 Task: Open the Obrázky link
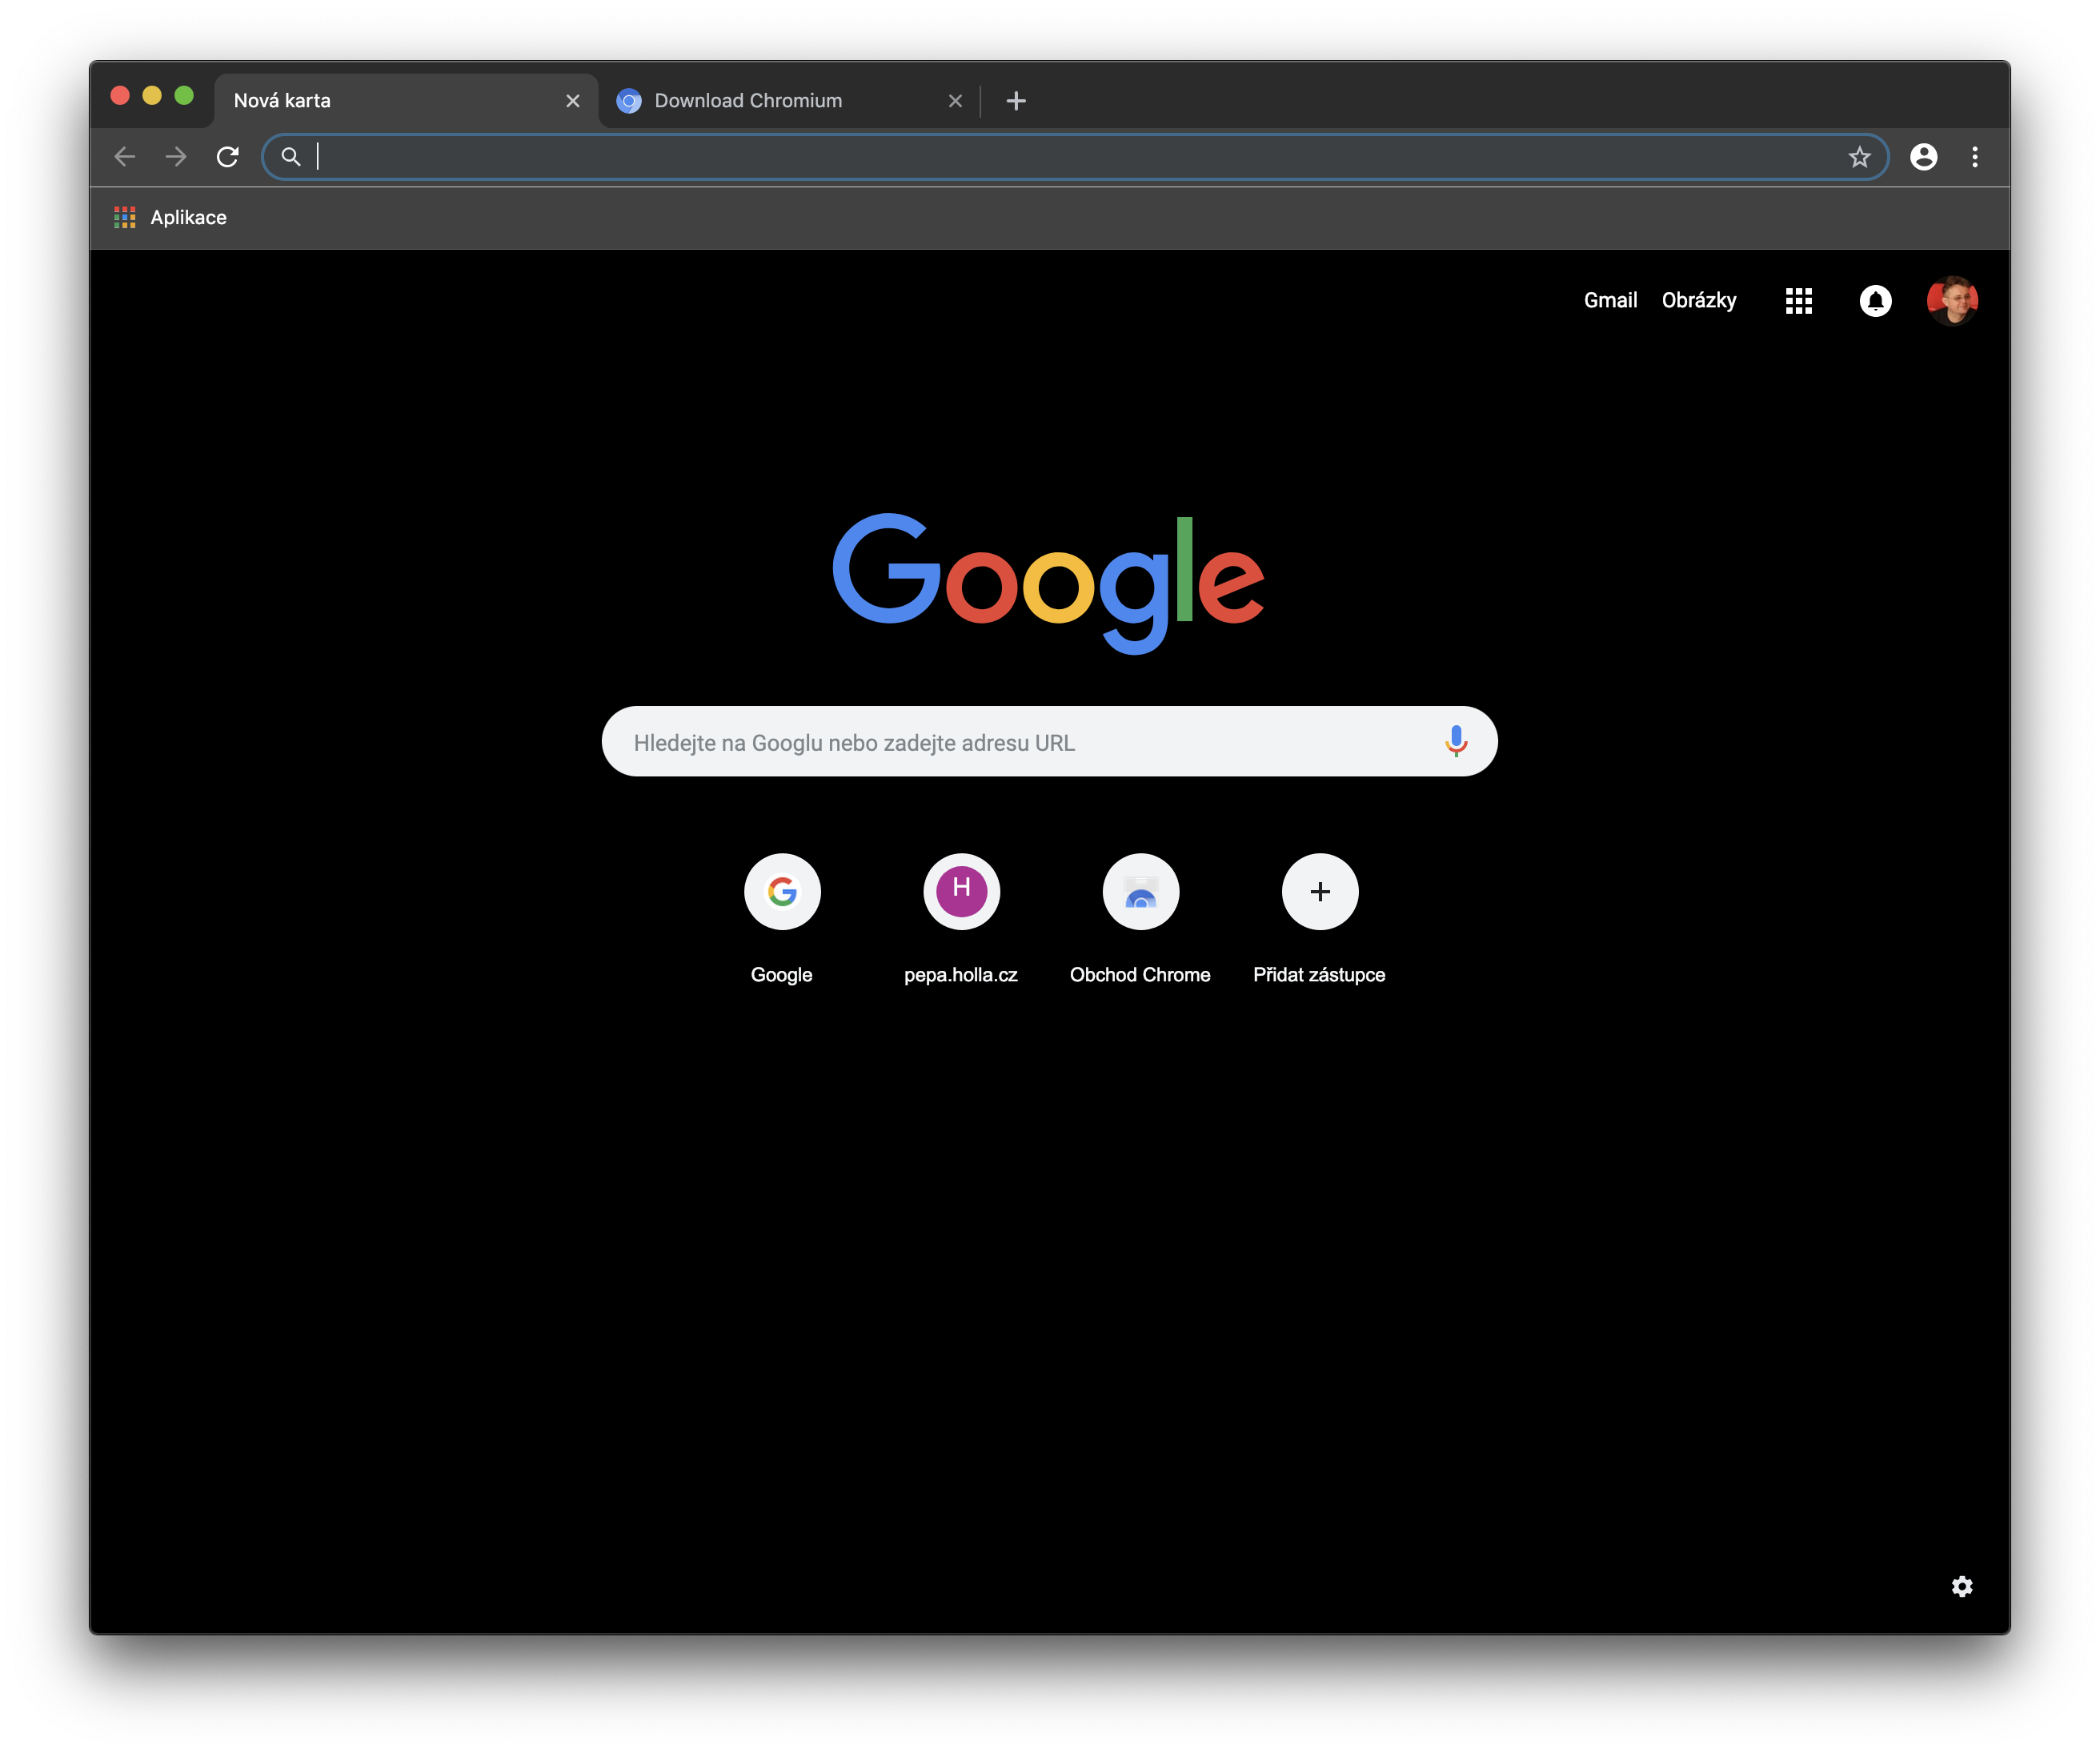pyautogui.click(x=1699, y=300)
